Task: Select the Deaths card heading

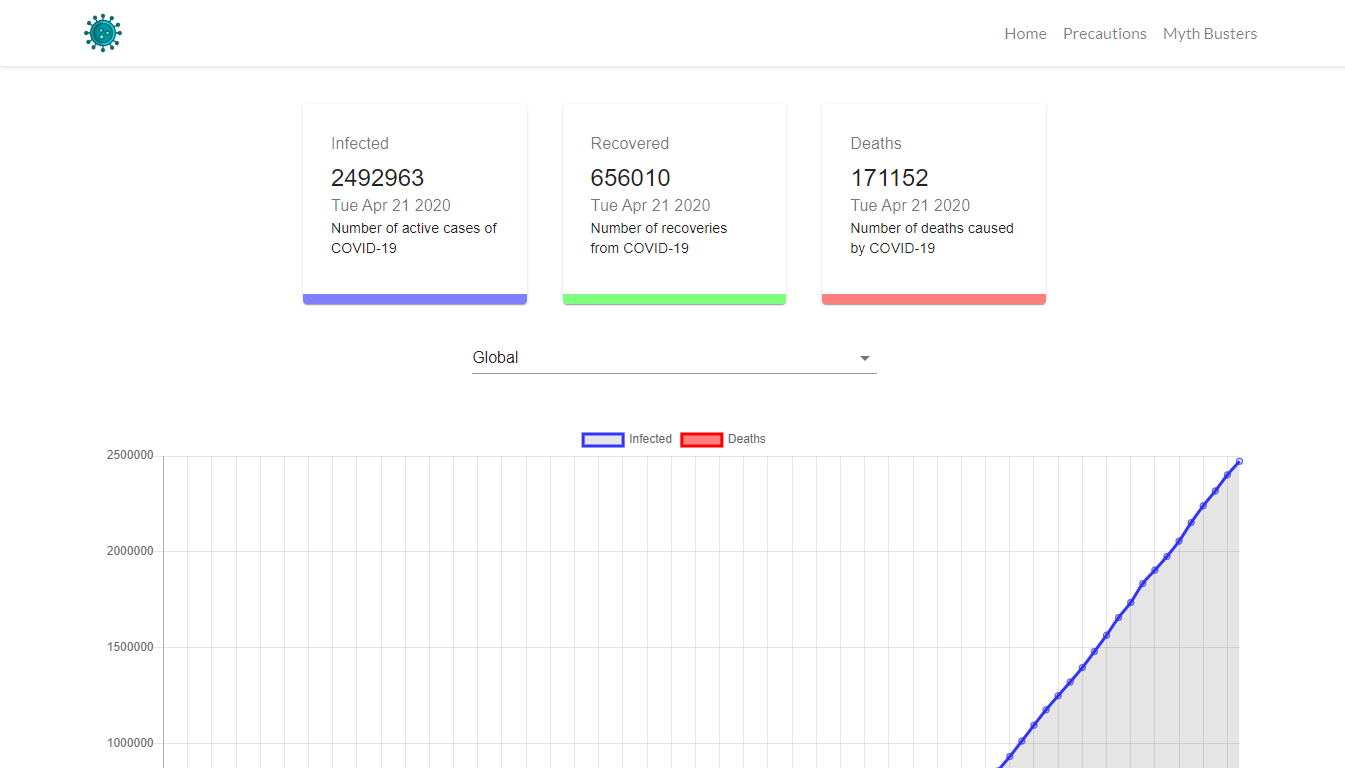Action: click(x=876, y=143)
